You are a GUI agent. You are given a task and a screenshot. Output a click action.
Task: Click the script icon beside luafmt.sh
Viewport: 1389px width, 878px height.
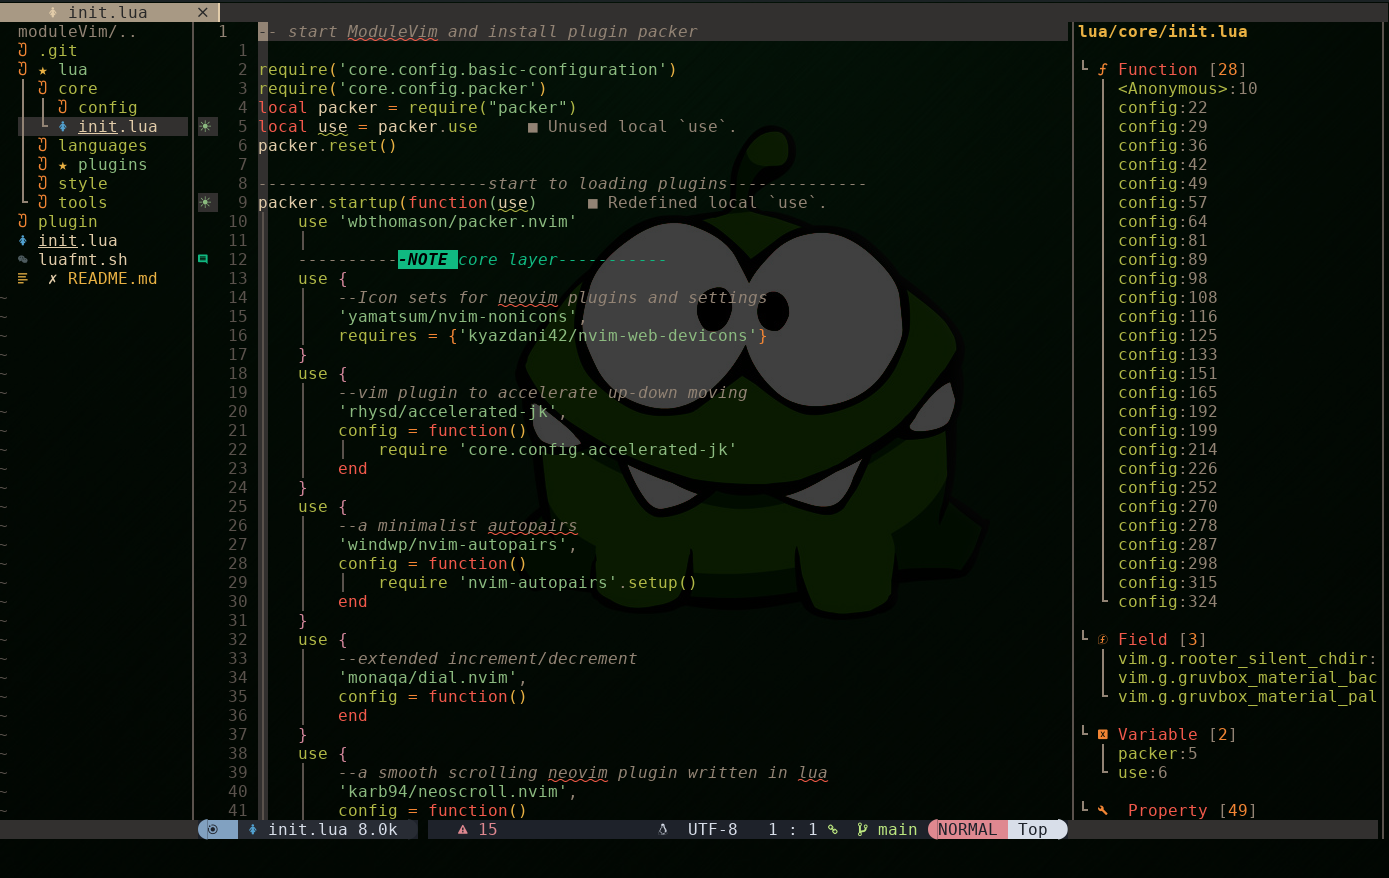click(23, 260)
